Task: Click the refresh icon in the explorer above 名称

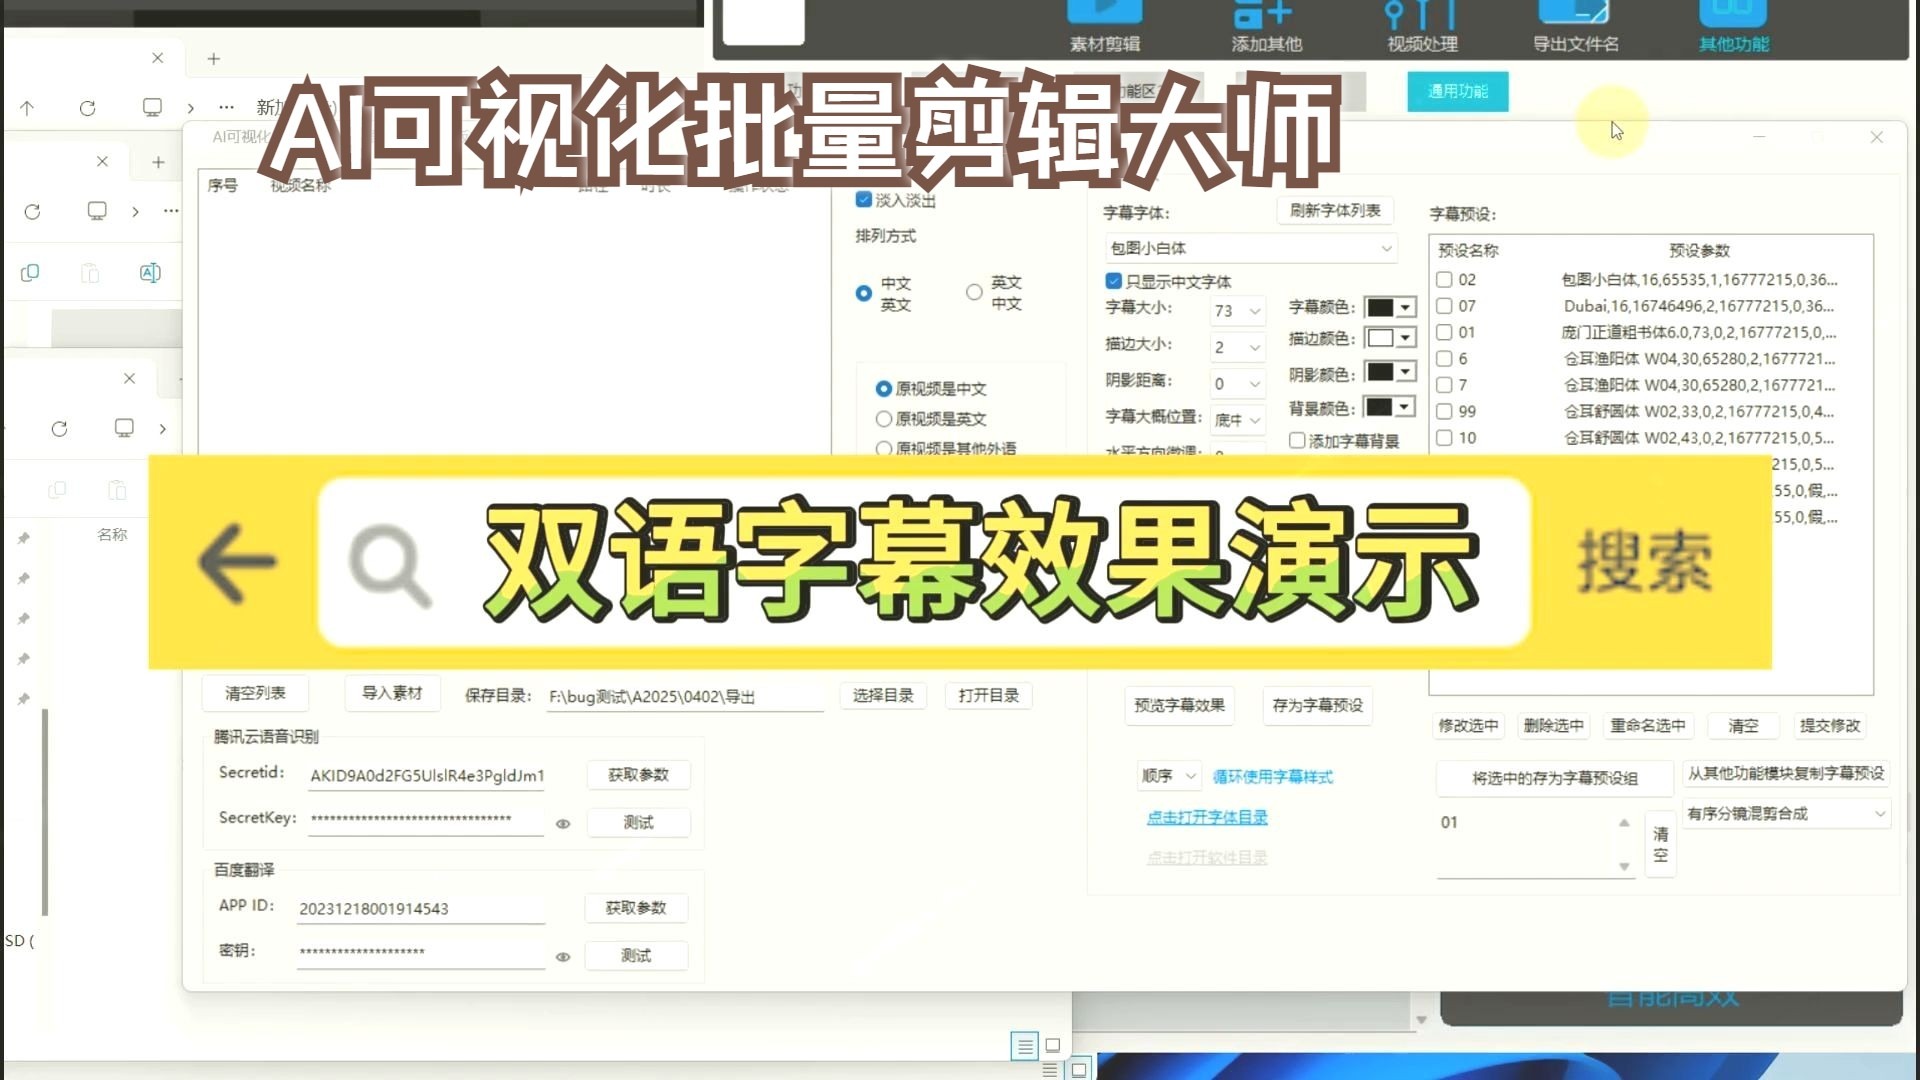Action: (60, 428)
